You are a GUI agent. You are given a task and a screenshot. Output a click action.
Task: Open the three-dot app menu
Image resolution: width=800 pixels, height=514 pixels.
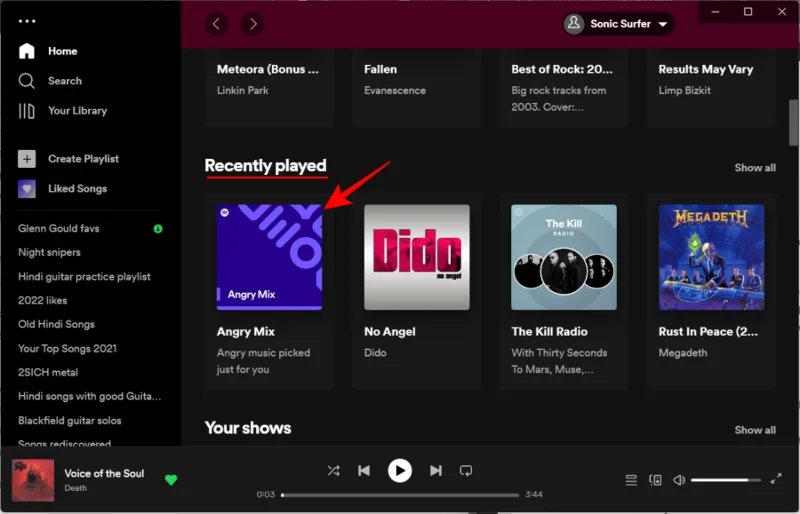tap(27, 21)
